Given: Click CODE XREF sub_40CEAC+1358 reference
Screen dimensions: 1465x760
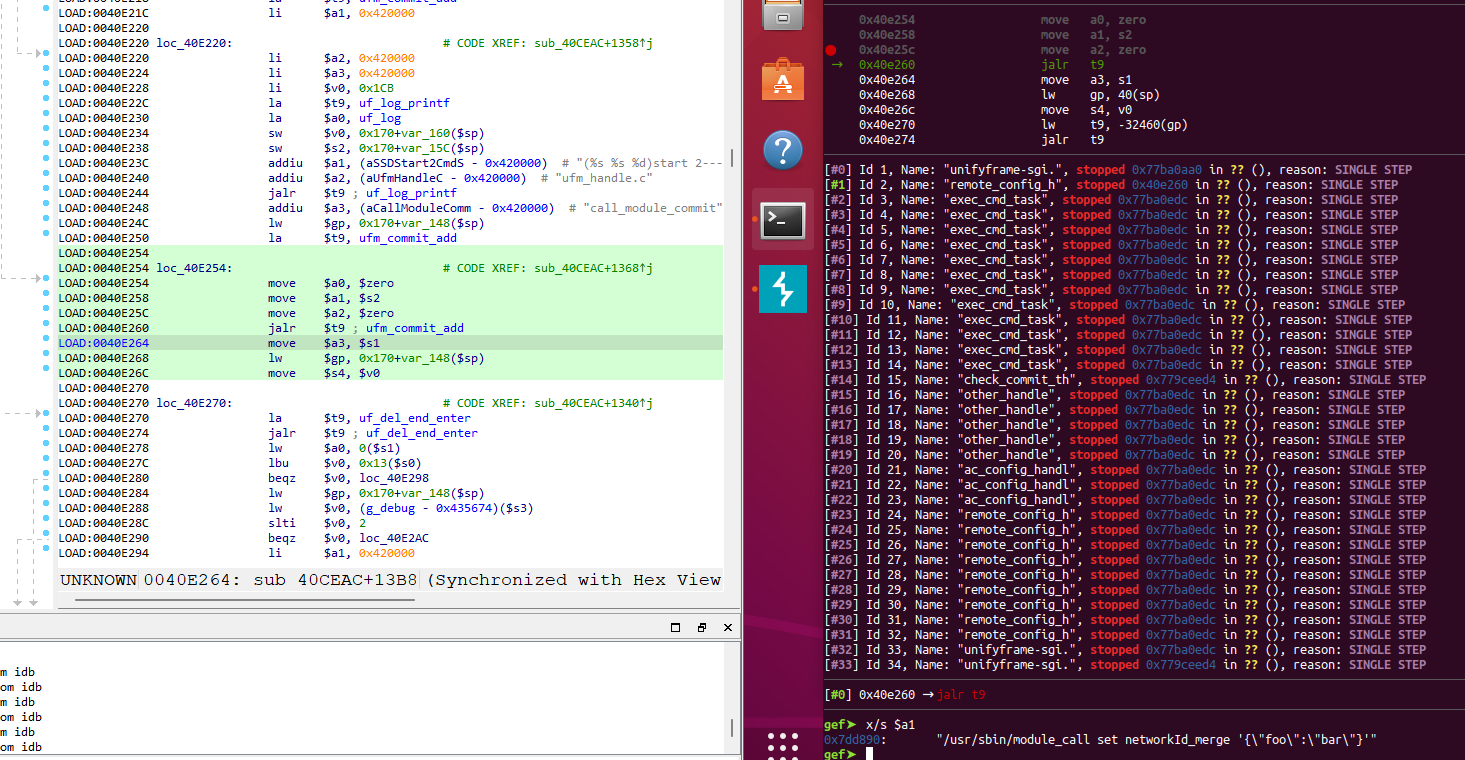Looking at the screenshot, I should click(548, 43).
